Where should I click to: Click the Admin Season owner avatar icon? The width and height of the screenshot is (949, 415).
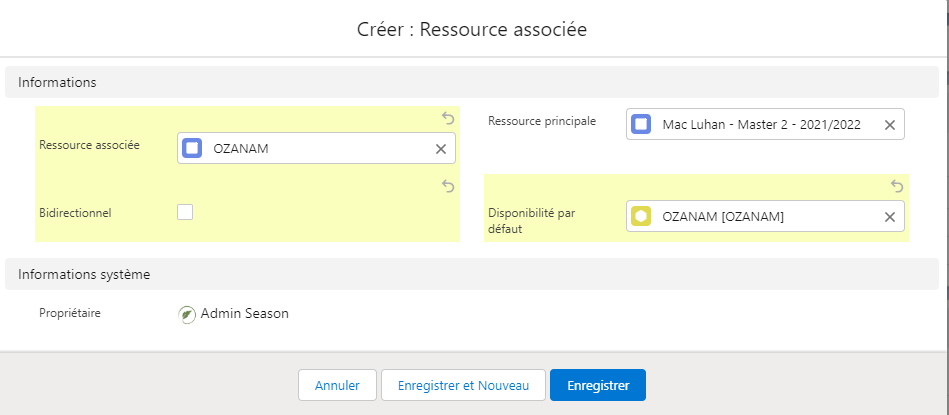[187, 314]
